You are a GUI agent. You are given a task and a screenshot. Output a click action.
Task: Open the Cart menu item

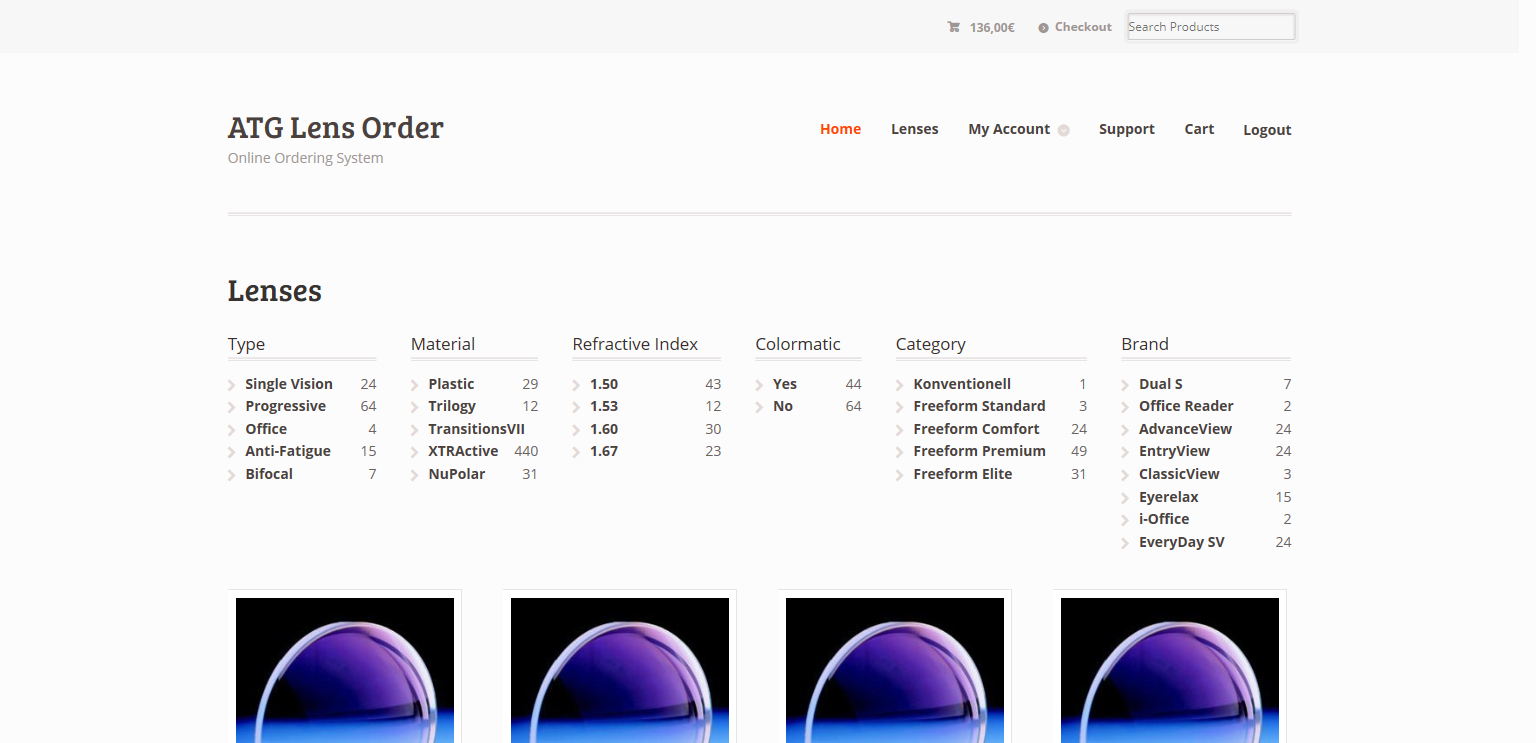coord(1199,129)
